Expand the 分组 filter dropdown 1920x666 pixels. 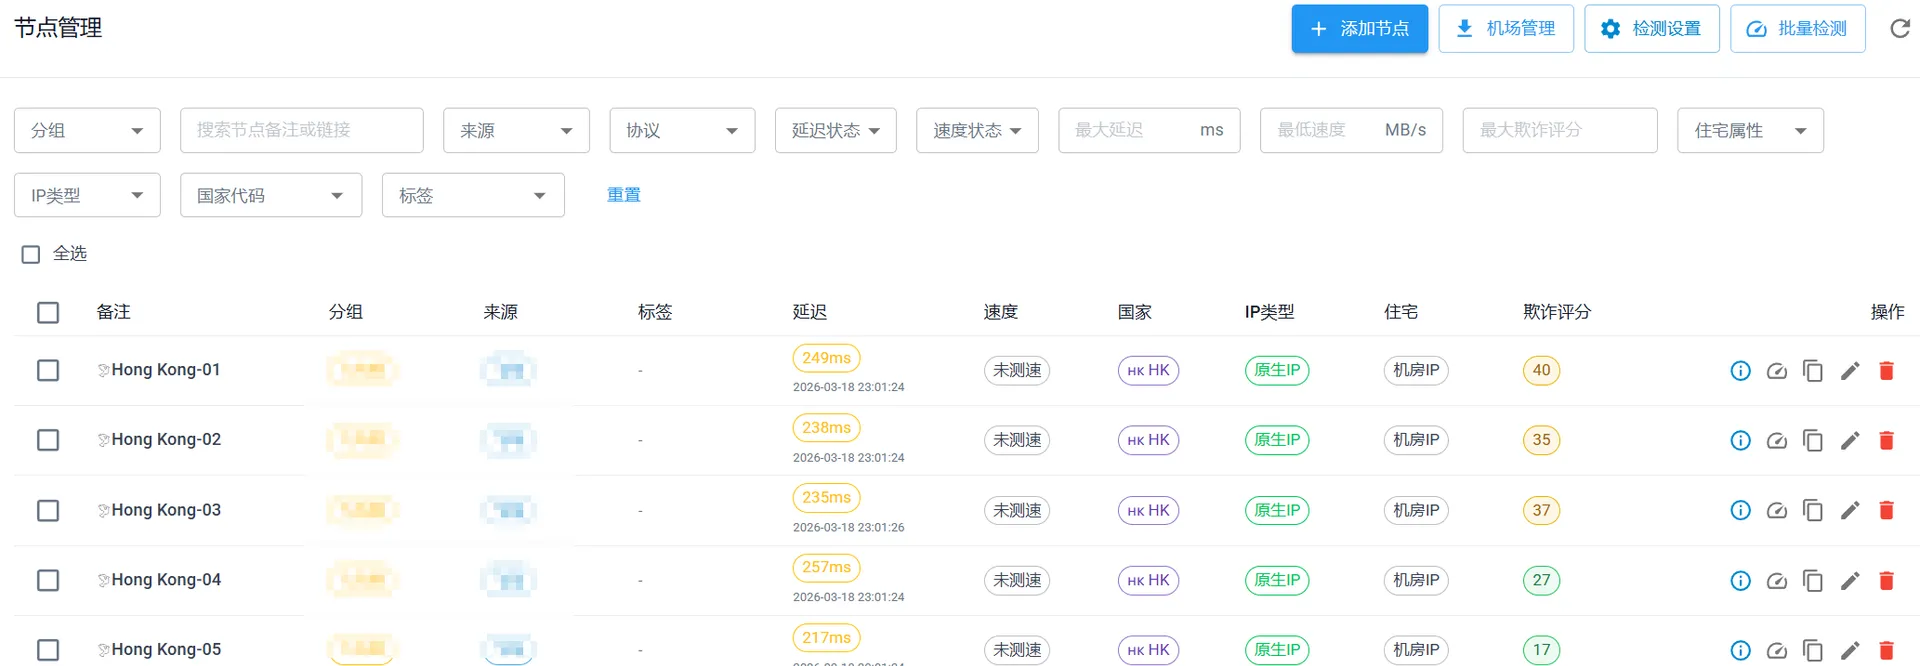[x=87, y=131]
